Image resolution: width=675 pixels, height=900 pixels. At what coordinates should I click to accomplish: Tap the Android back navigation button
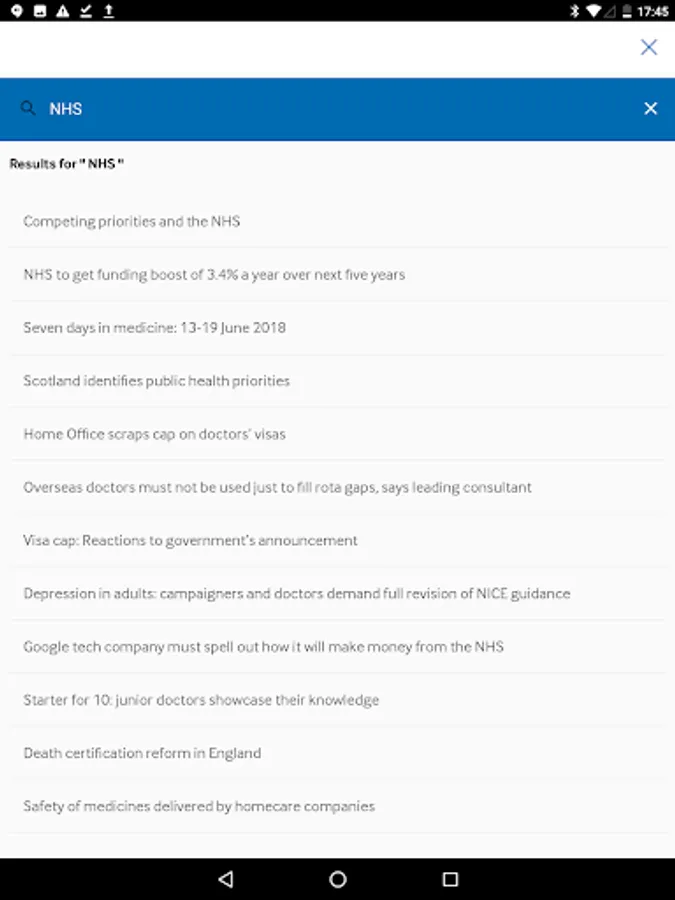coord(226,879)
